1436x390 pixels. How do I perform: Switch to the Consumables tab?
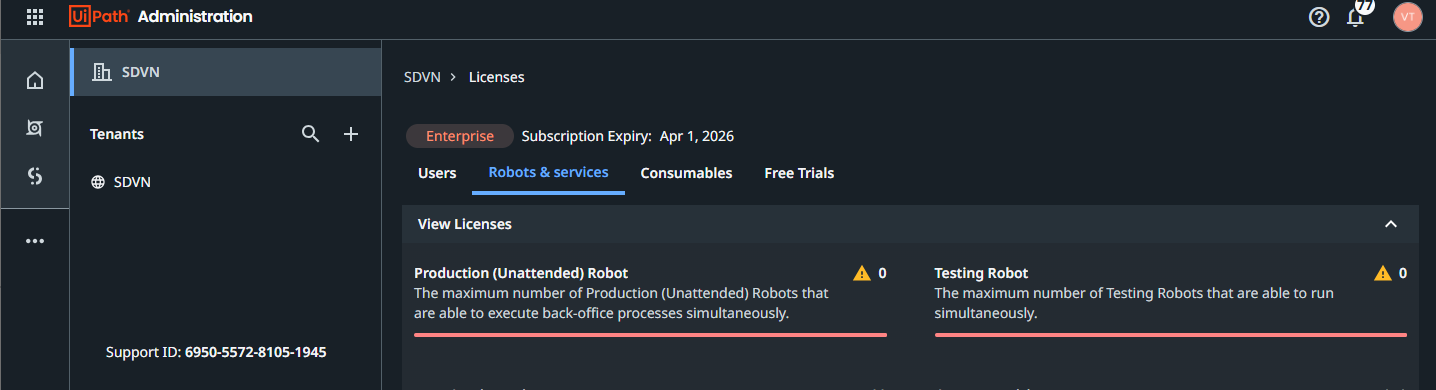coord(686,173)
